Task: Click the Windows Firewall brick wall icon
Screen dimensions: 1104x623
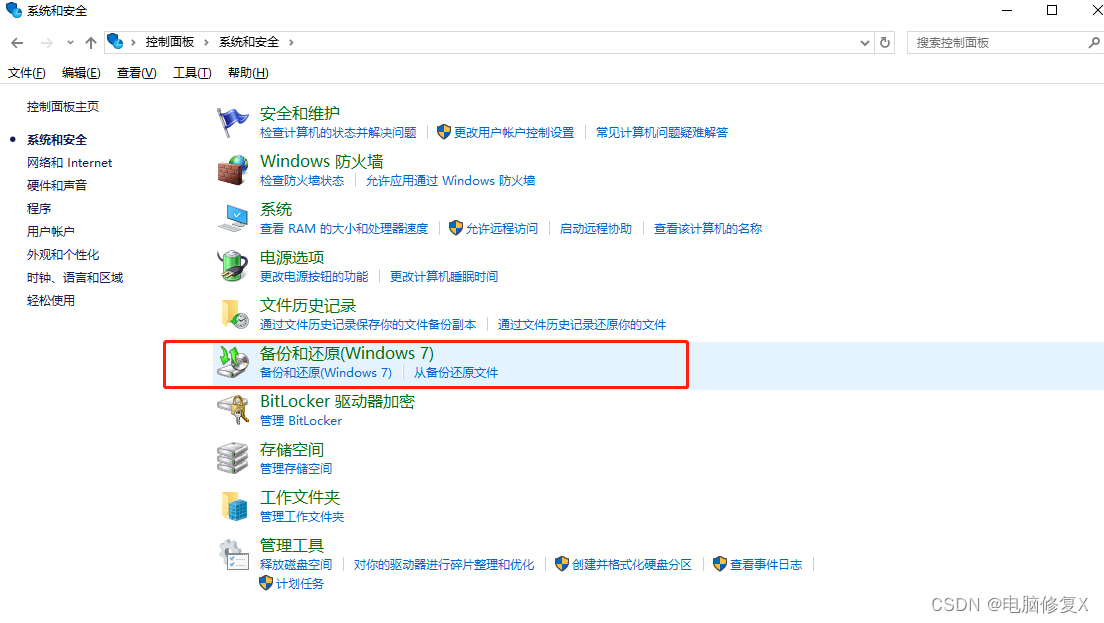Action: coord(232,170)
